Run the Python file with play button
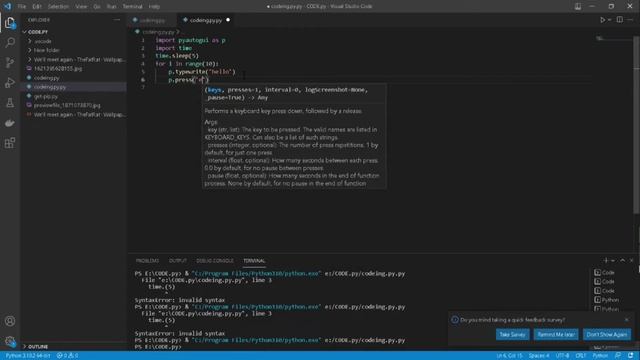This screenshot has width=640, height=360. pyautogui.click(x=602, y=20)
